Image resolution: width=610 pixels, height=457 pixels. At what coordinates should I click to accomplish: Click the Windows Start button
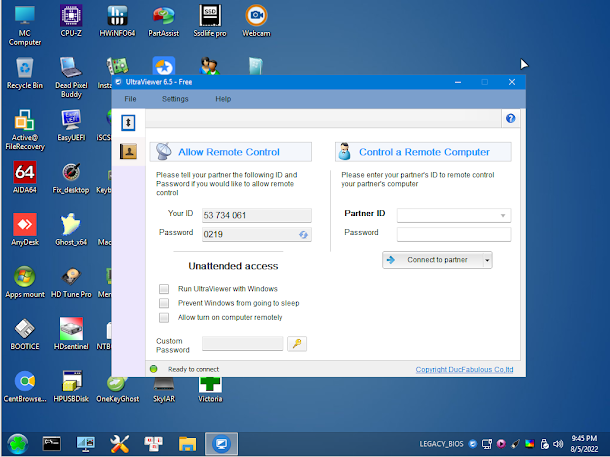click(17, 443)
